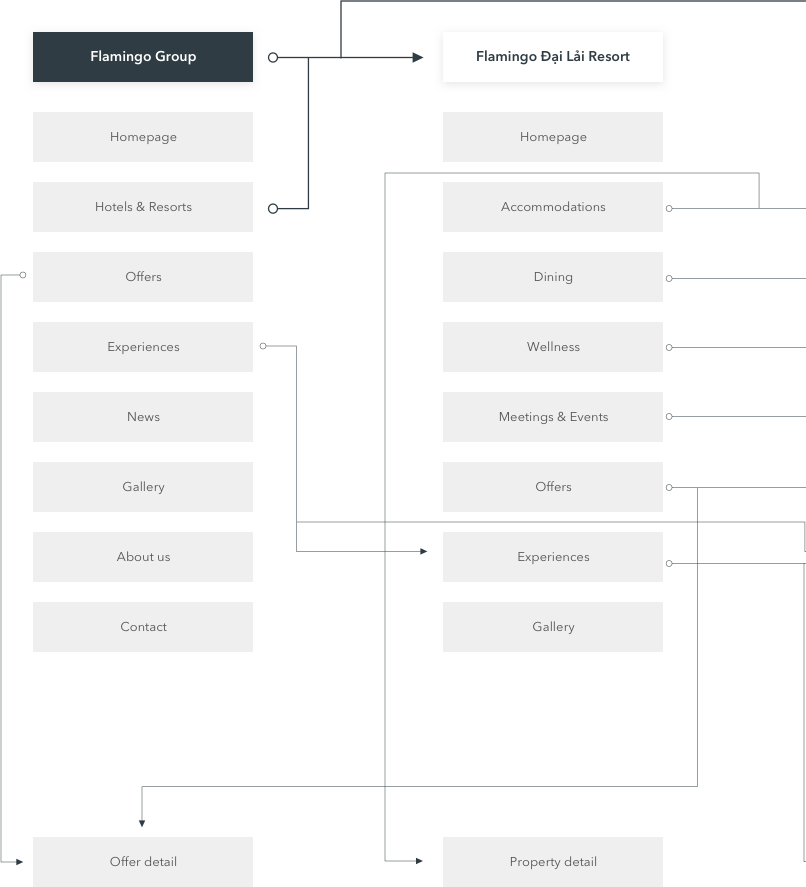
Task: Click the Meetings & Events node
Action: [553, 417]
